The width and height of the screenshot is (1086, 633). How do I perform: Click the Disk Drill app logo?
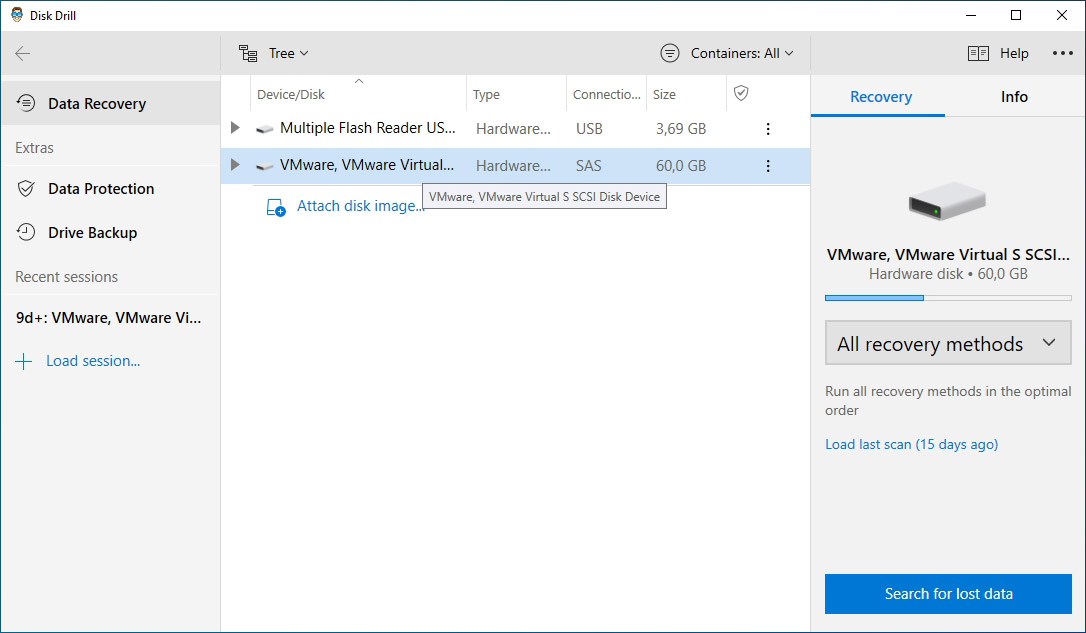pyautogui.click(x=17, y=15)
